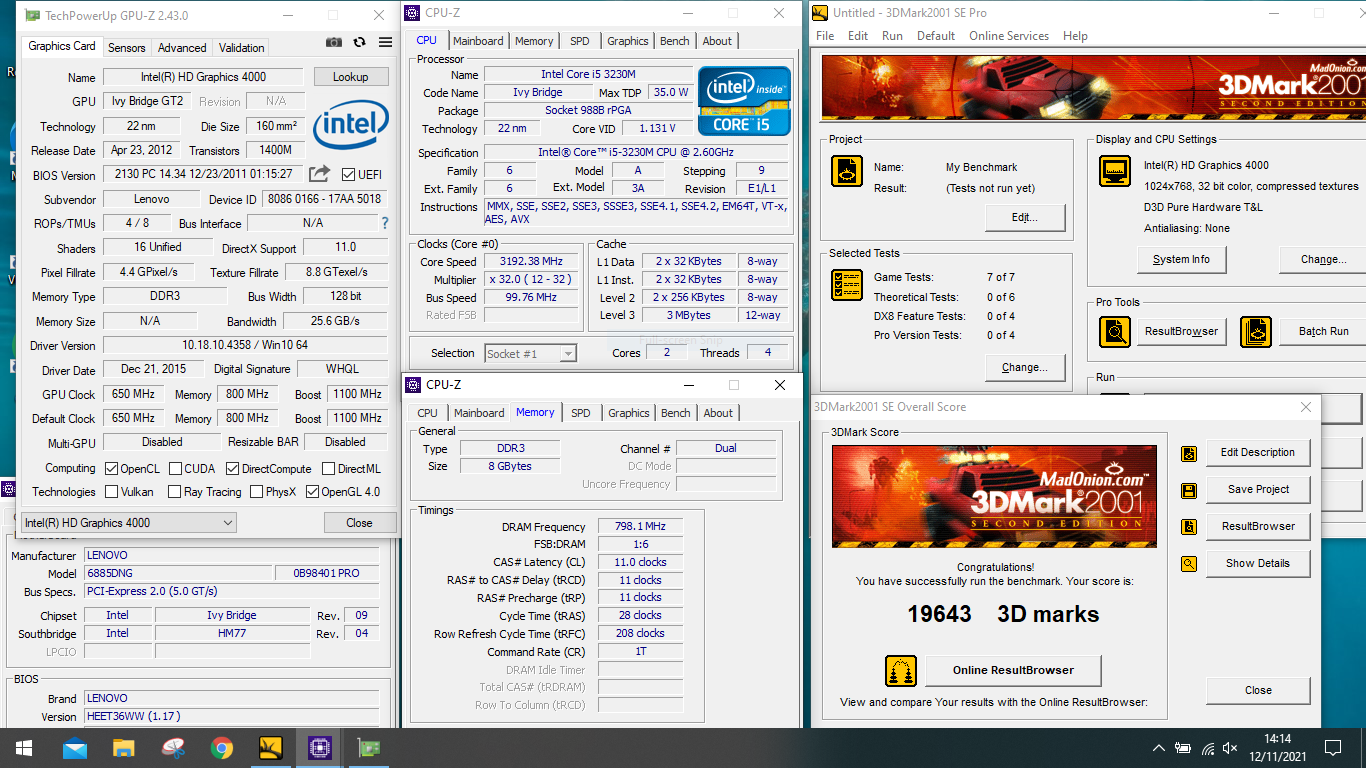Click DRAM Frequency value 798.1 MHz
1366x768 pixels.
(642, 527)
